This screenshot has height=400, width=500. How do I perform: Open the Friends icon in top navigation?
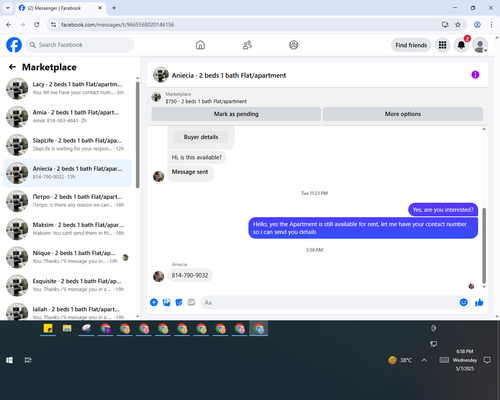coord(247,45)
